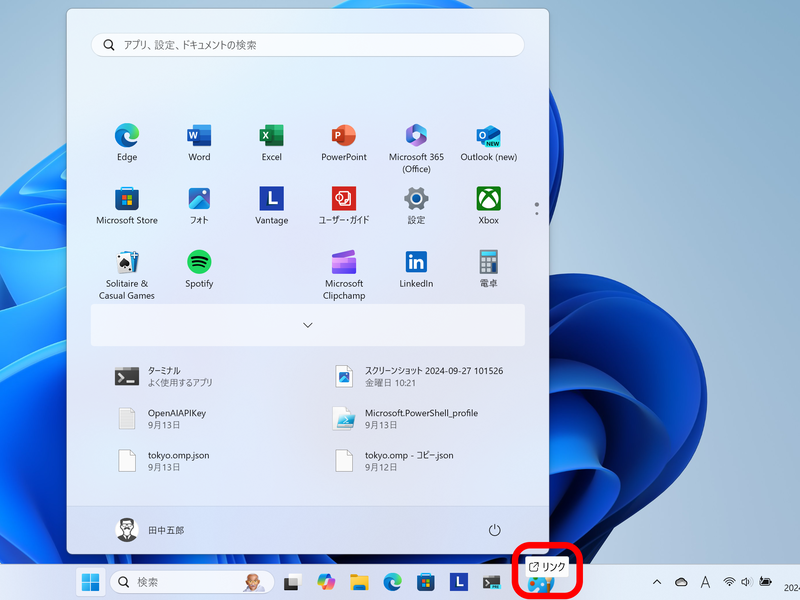Toggle the IME input mode A indicator
The height and width of the screenshot is (600, 800).
click(x=705, y=582)
